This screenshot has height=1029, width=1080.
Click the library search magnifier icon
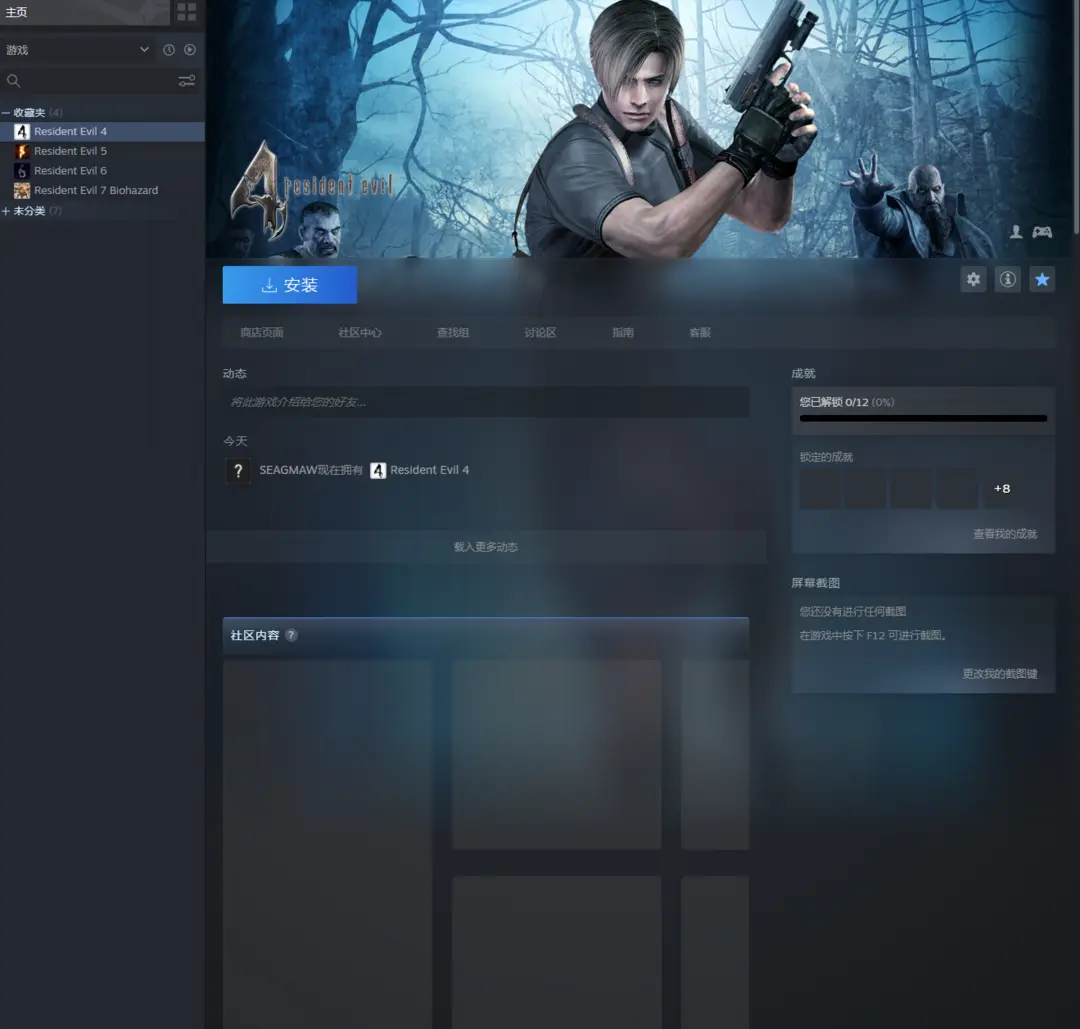tap(13, 81)
